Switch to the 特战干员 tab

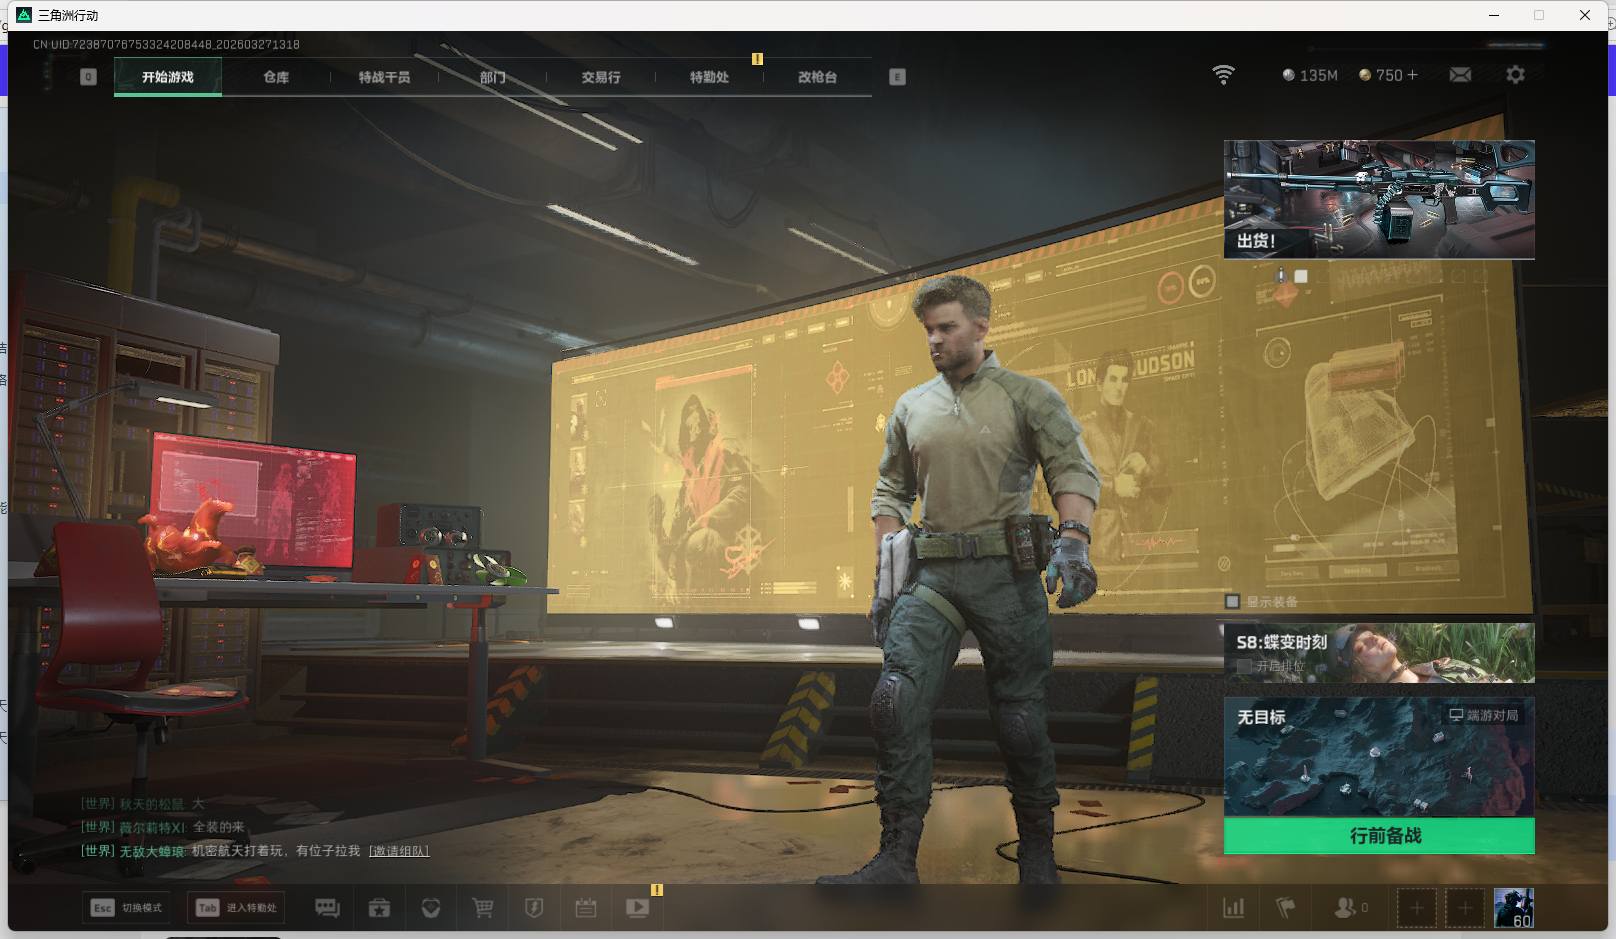(x=384, y=77)
